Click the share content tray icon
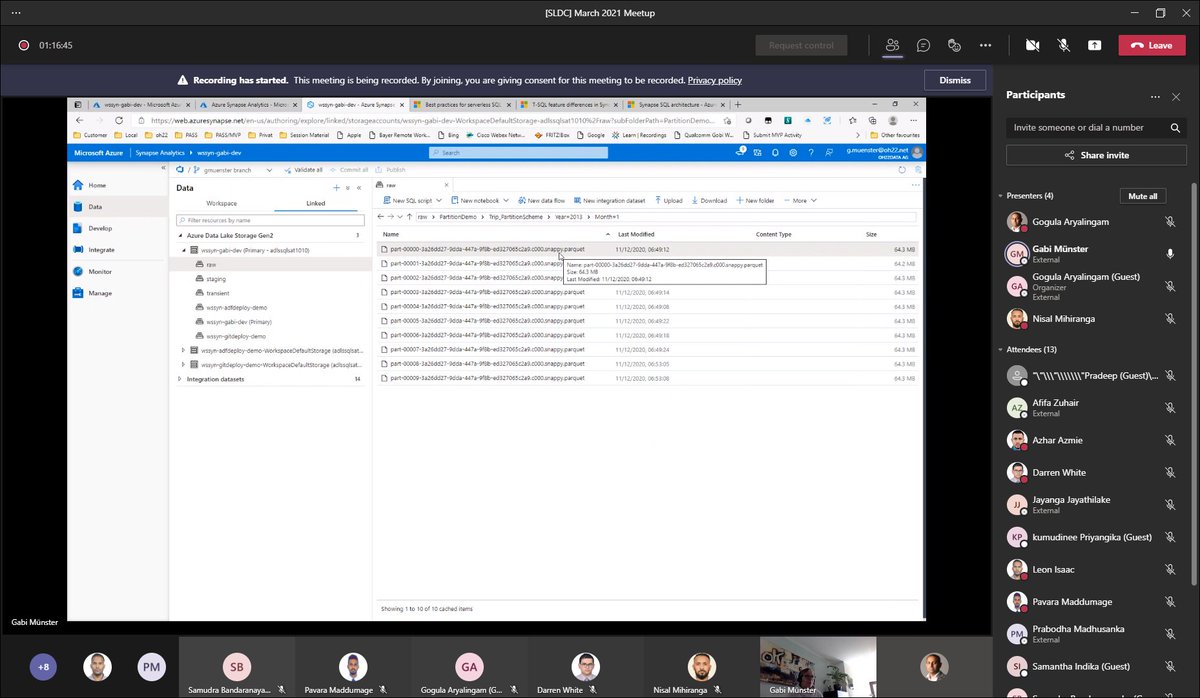Image resolution: width=1200 pixels, height=698 pixels. click(1095, 45)
